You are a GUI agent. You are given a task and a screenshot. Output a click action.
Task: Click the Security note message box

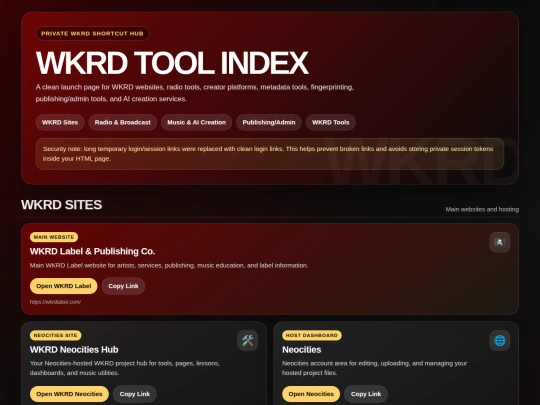click(x=270, y=154)
